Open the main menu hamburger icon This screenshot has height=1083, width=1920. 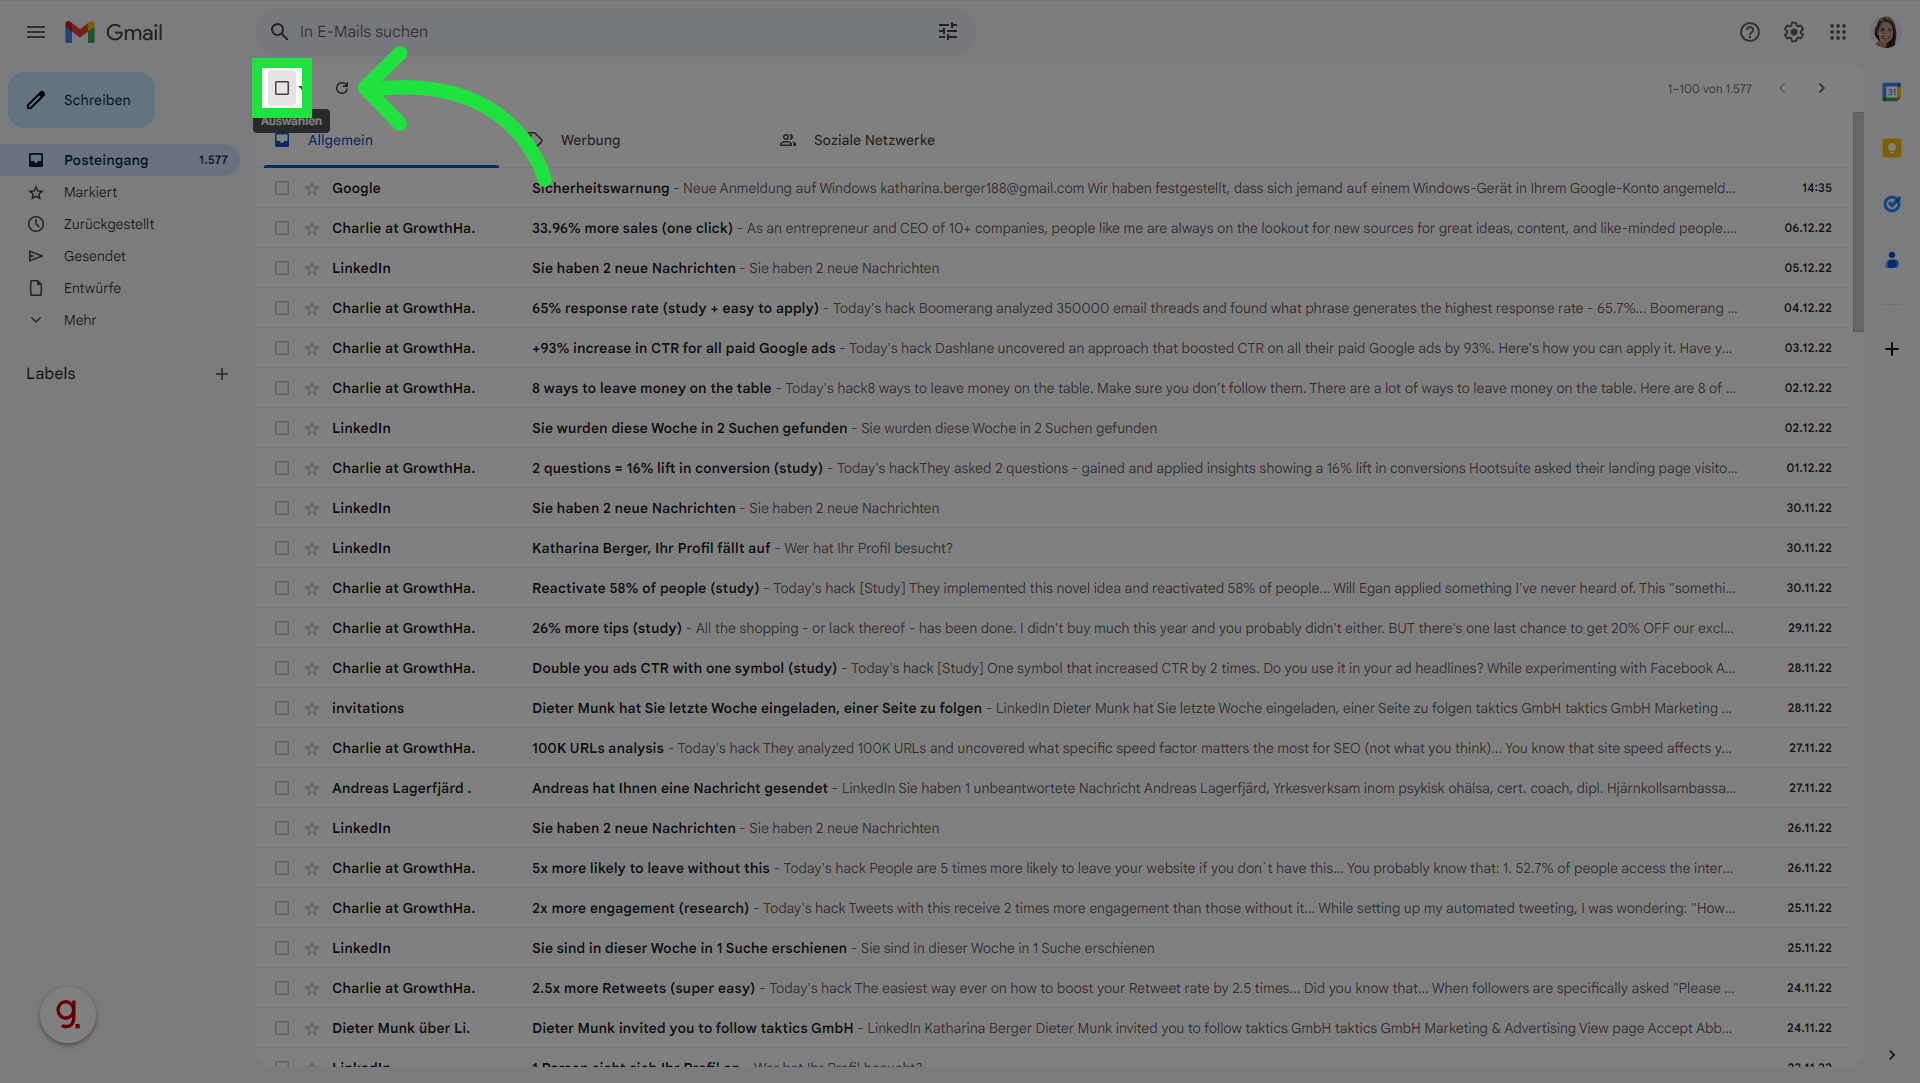coord(36,32)
